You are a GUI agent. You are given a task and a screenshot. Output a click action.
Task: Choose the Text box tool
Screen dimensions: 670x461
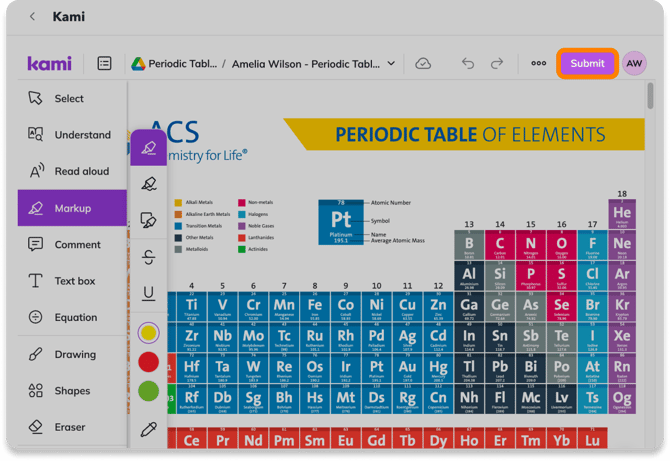[72, 281]
